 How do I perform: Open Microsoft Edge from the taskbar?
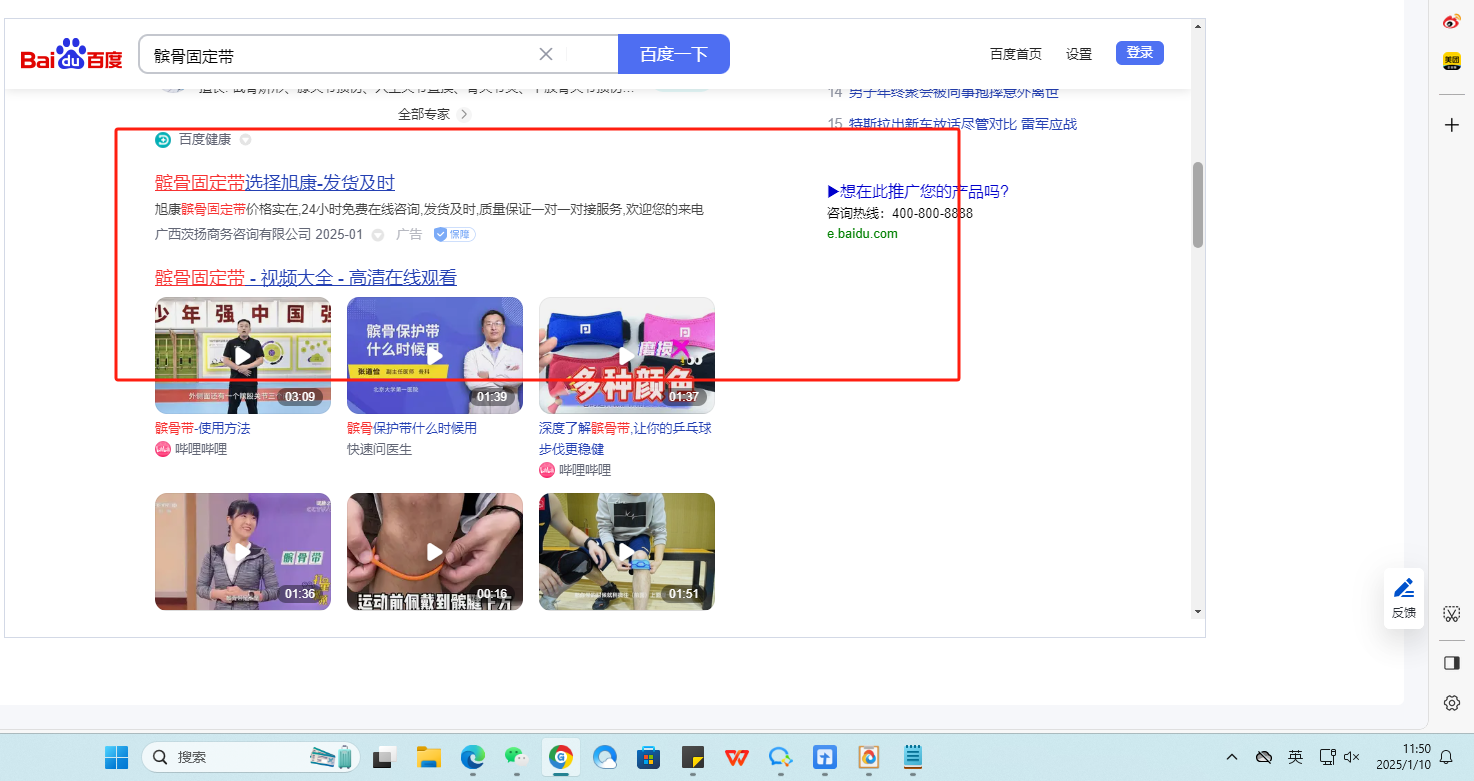(x=473, y=757)
